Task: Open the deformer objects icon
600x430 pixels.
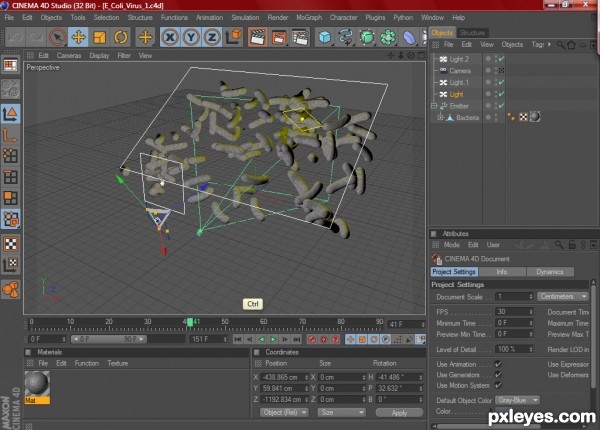Action: tap(409, 37)
